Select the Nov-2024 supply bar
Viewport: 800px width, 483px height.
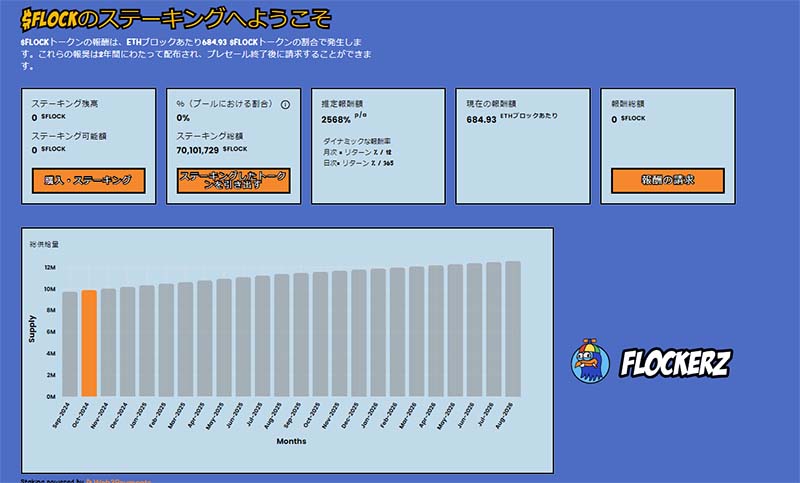pyautogui.click(x=108, y=343)
